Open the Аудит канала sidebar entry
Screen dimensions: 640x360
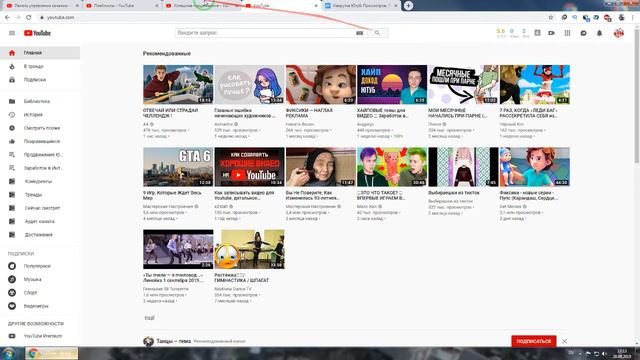(x=40, y=221)
